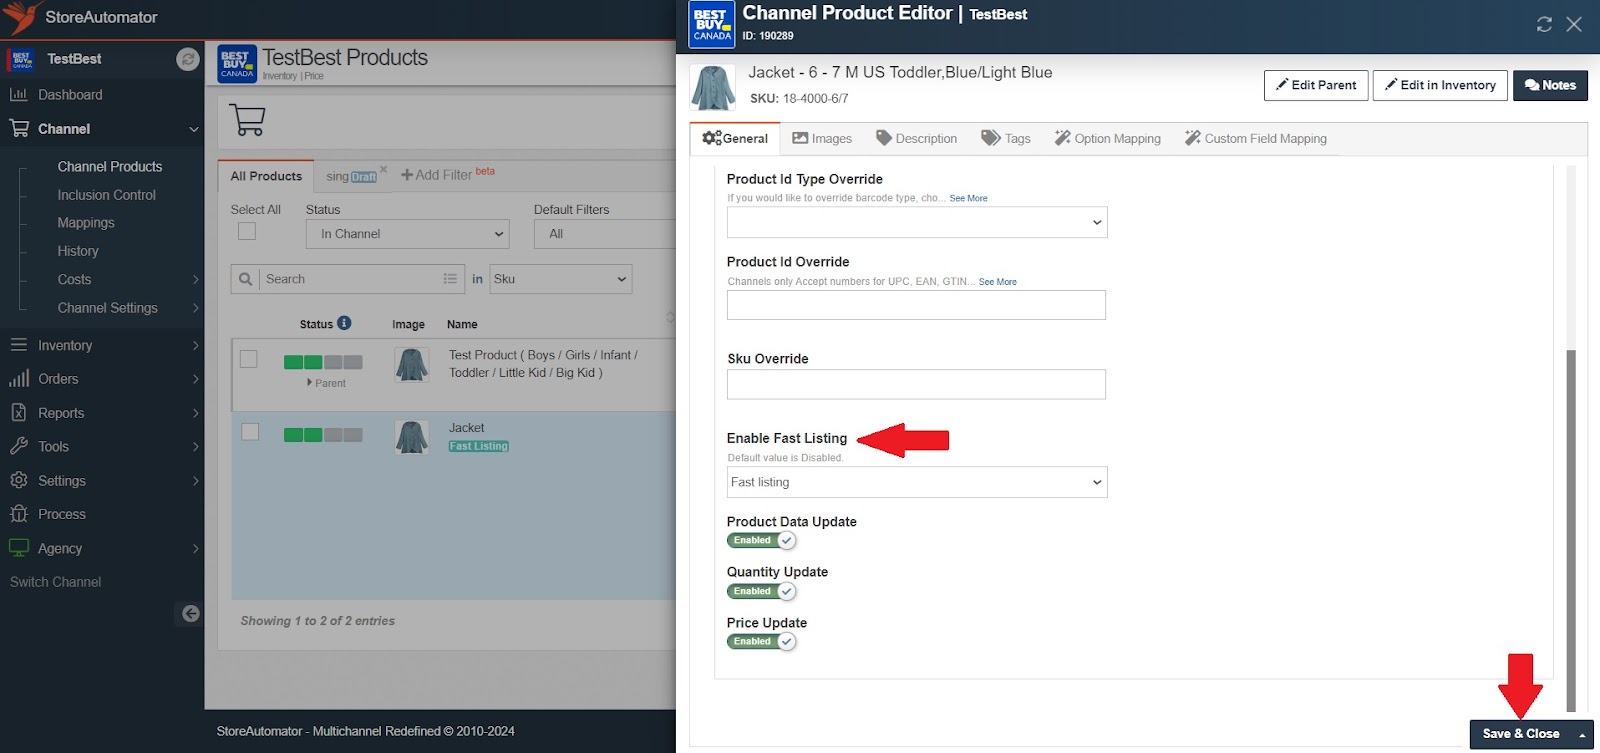Image resolution: width=1600 pixels, height=753 pixels.
Task: Click the Sku Override input field
Action: [x=916, y=384]
